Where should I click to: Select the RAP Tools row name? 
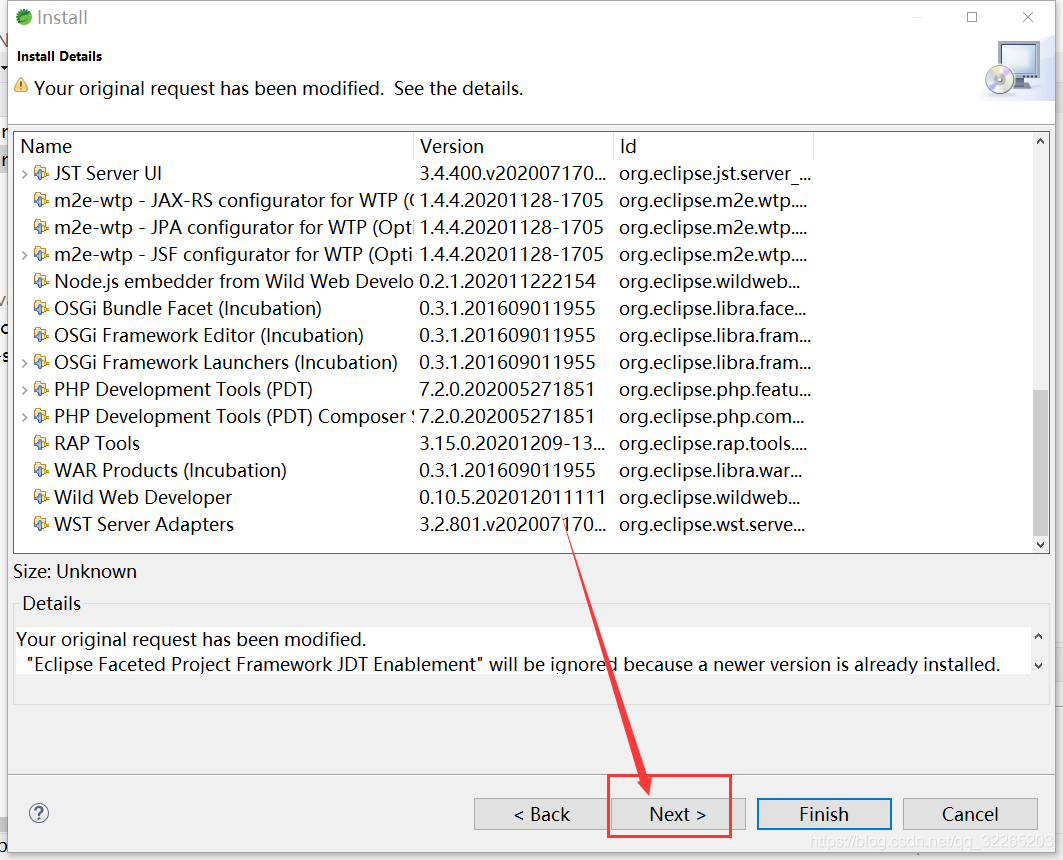(x=97, y=443)
